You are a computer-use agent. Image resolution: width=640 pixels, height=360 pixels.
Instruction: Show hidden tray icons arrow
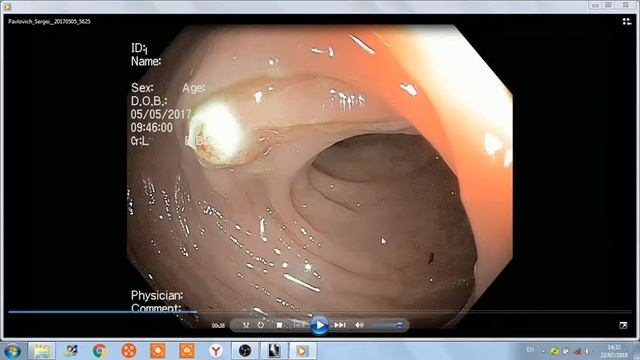click(x=543, y=351)
